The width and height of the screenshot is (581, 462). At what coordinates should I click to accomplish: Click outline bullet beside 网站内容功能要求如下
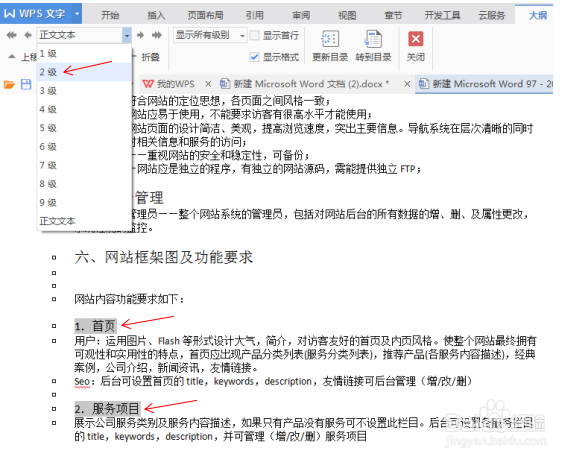(x=54, y=299)
